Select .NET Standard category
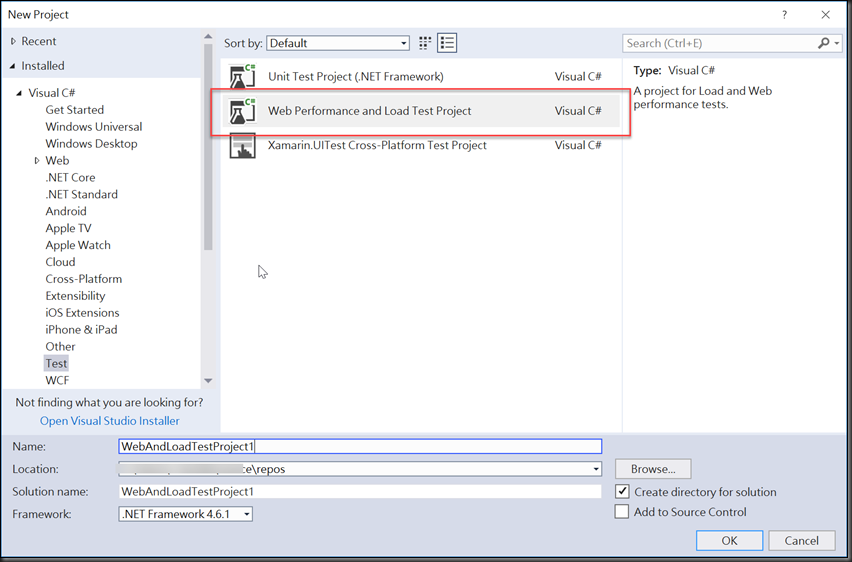 pyautogui.click(x=82, y=194)
